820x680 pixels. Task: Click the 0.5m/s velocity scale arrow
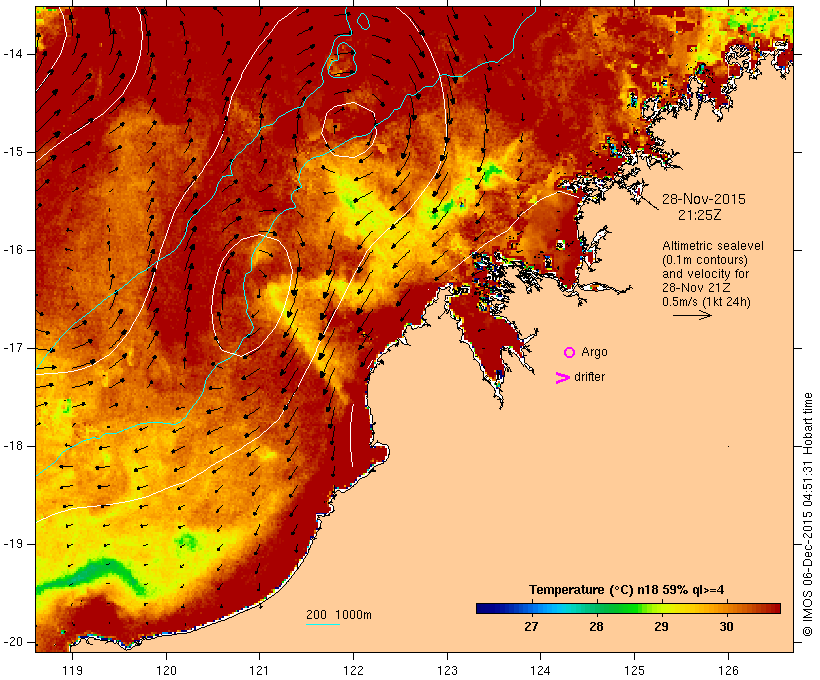tap(692, 315)
